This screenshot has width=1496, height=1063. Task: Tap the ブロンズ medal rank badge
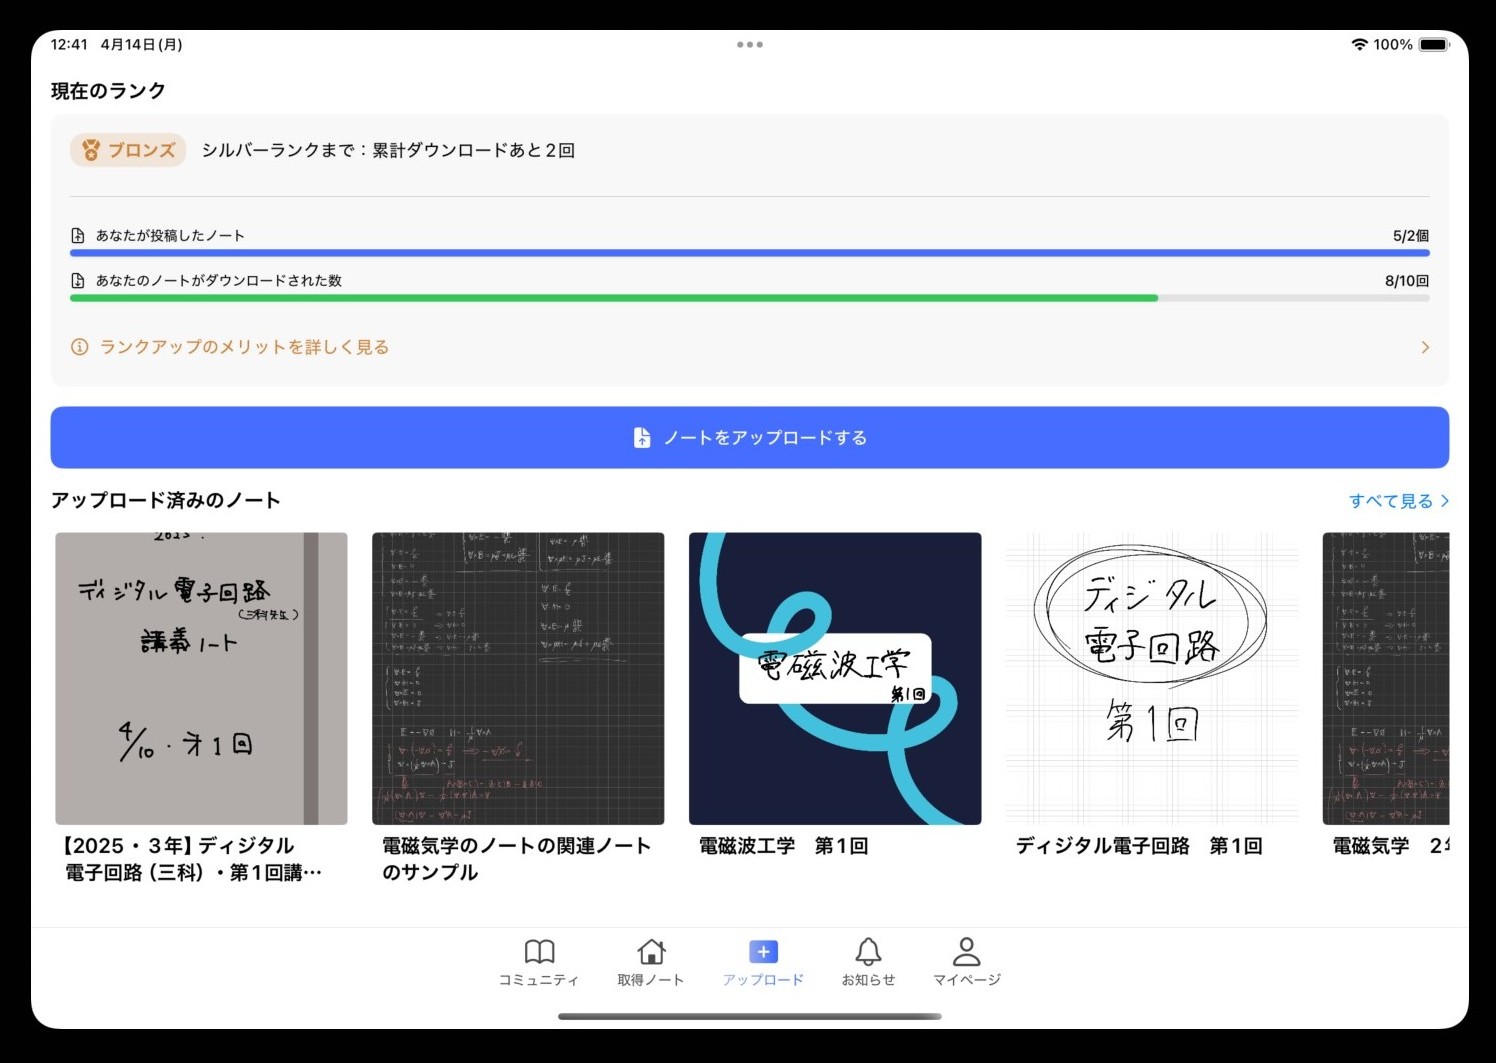tap(128, 150)
